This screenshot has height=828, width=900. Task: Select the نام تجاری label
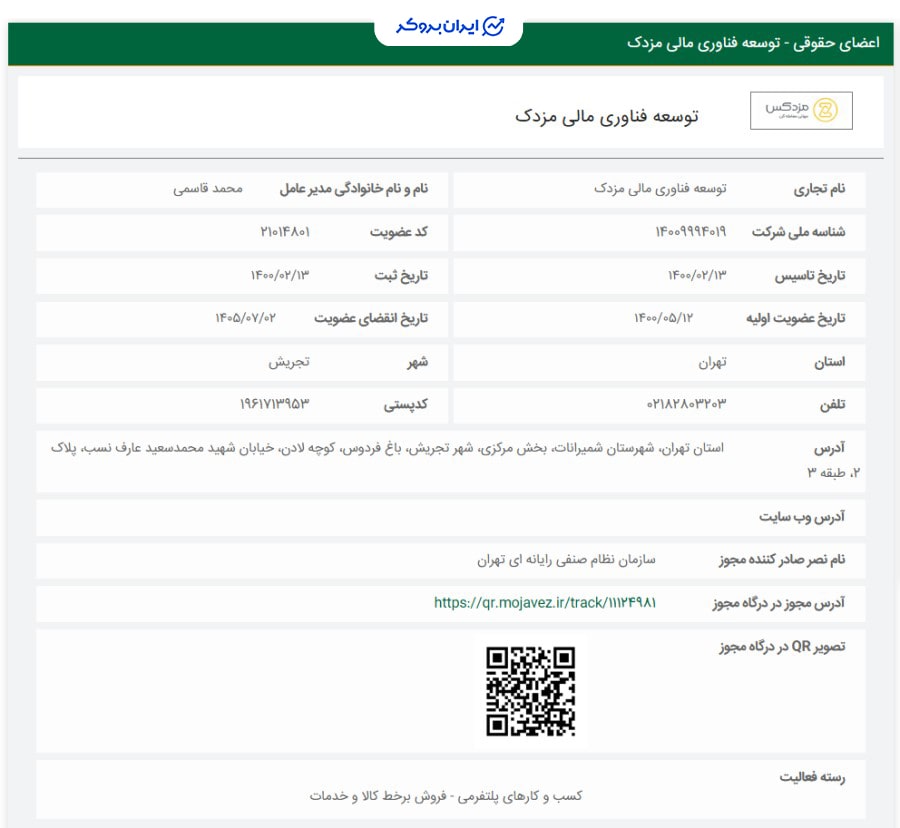coord(819,189)
